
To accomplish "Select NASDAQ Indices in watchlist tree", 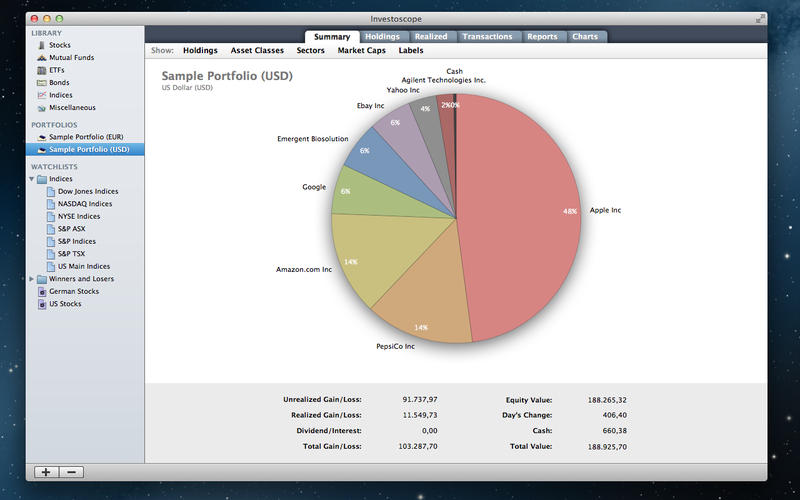I will pyautogui.click(x=85, y=203).
